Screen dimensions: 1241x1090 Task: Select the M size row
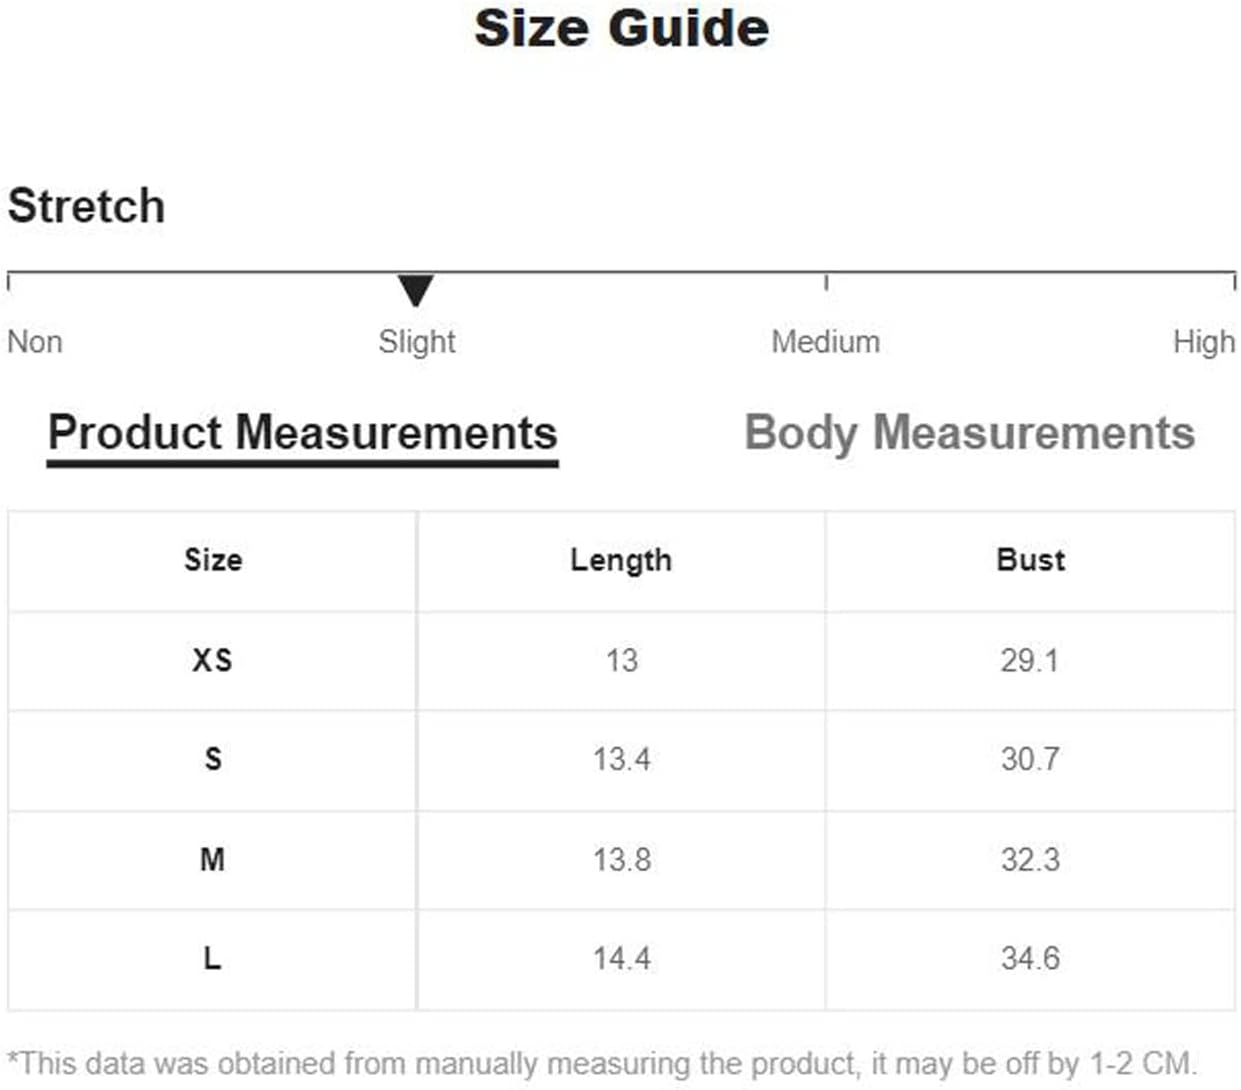[621, 860]
